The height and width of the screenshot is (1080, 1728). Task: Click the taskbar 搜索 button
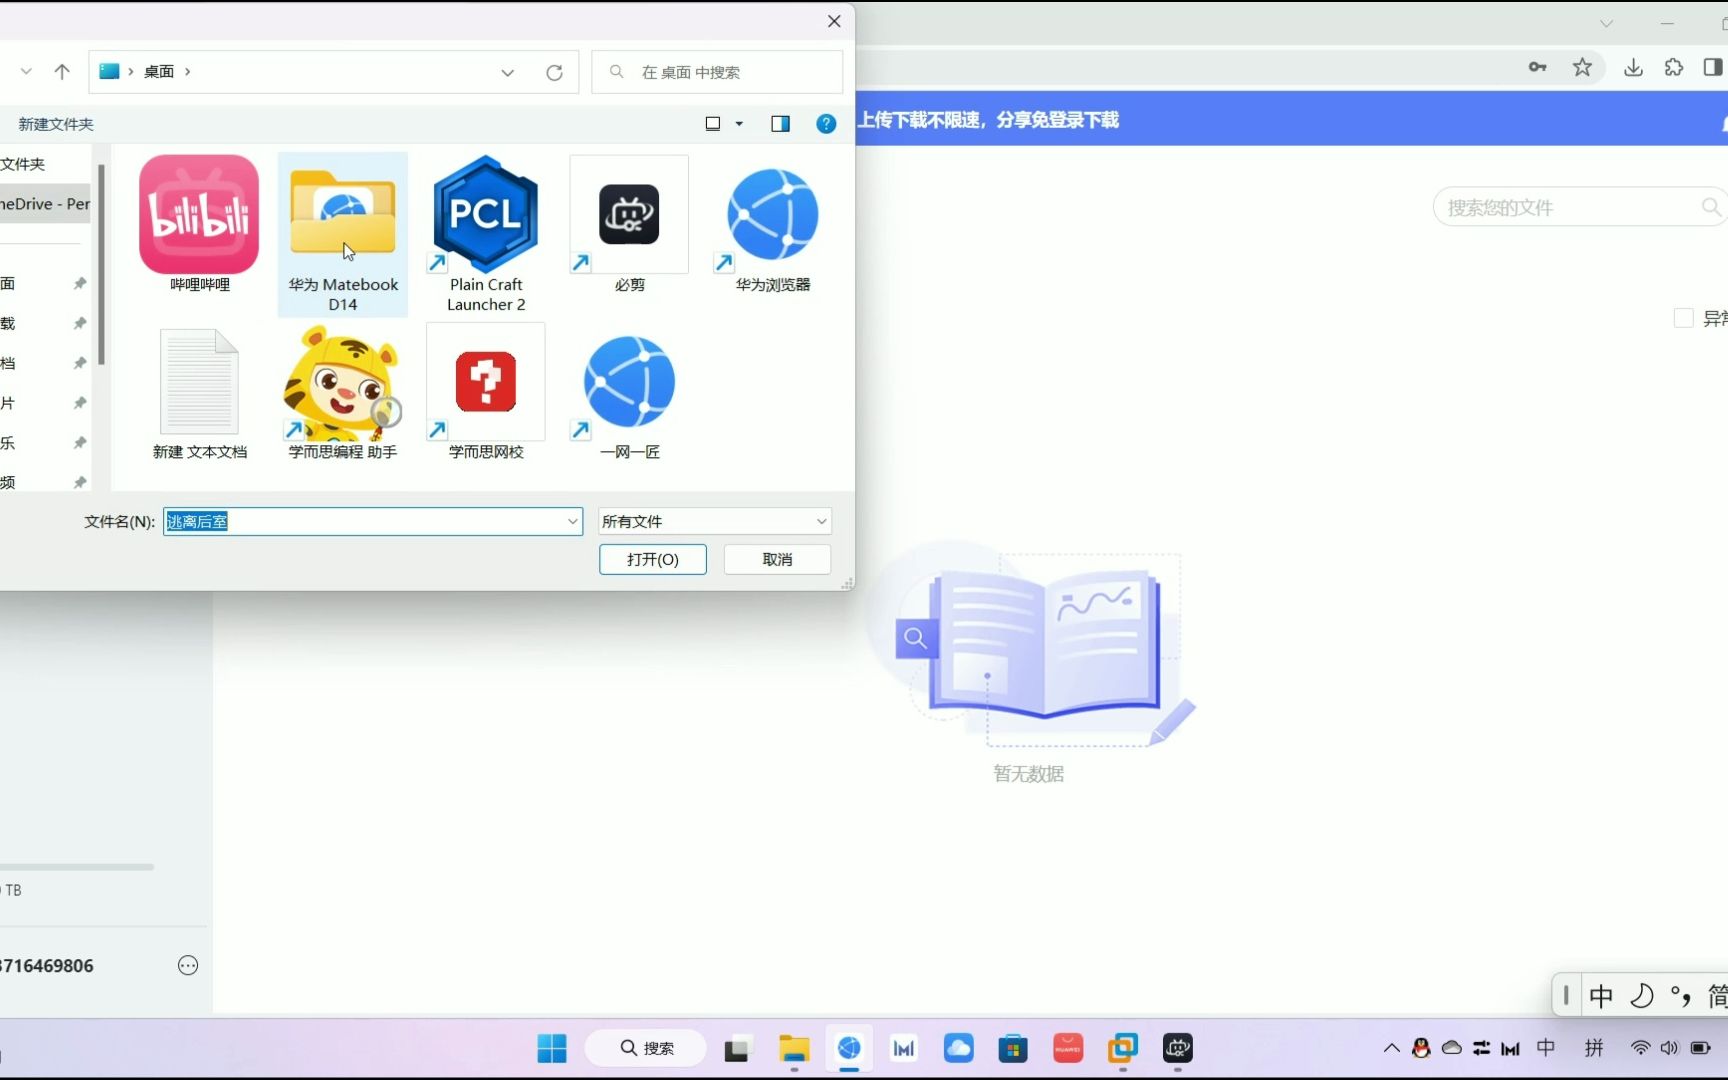point(646,1048)
